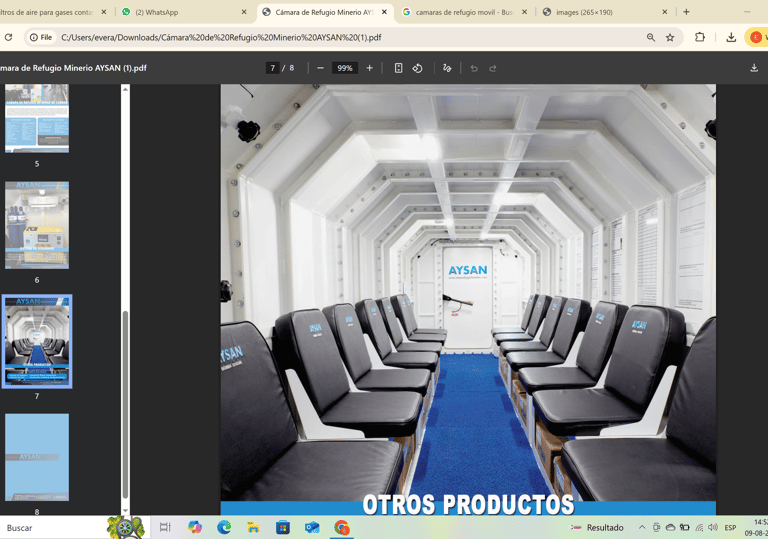Open network Wi-Fi settings in tray
Image resolution: width=768 pixels, height=539 pixels.
point(699,527)
